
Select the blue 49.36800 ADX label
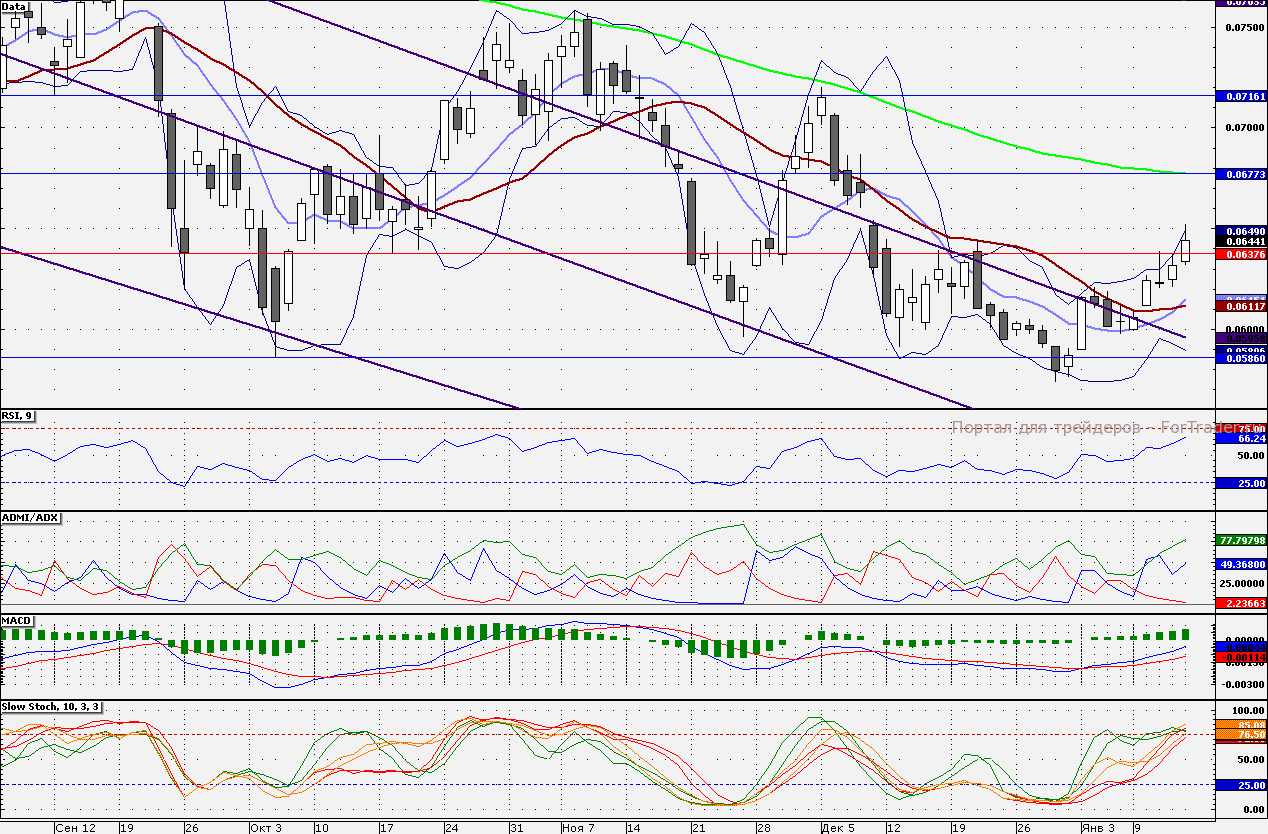click(1240, 564)
